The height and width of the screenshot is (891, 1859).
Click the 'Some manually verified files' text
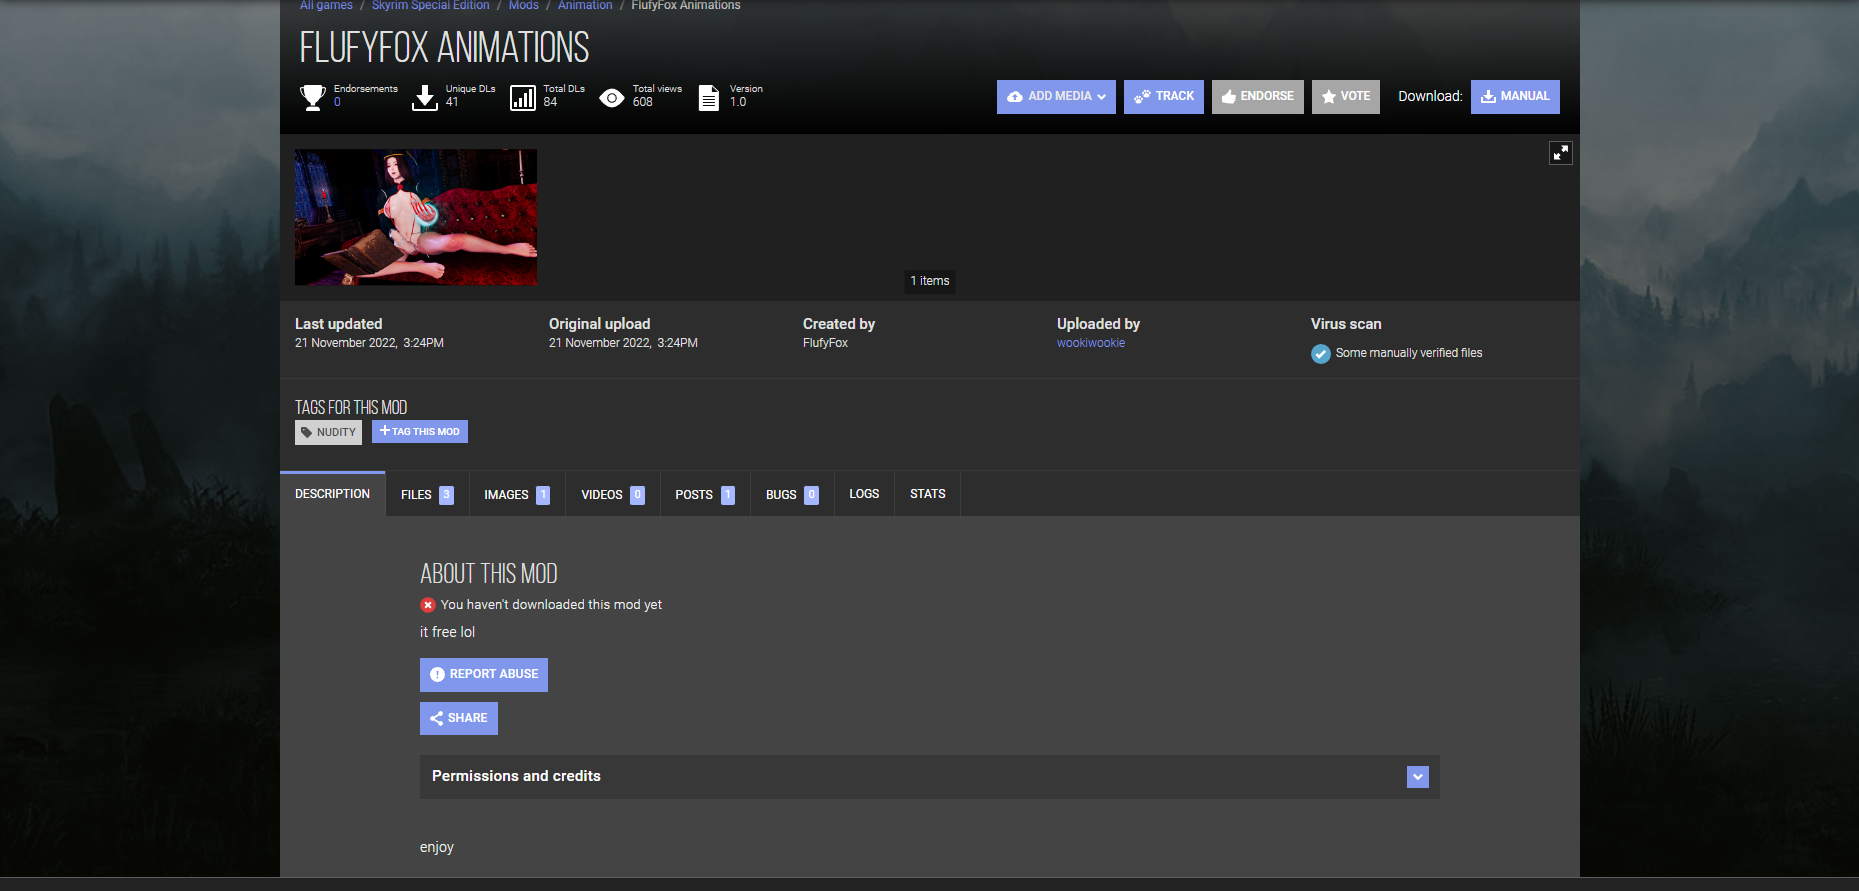[1409, 353]
